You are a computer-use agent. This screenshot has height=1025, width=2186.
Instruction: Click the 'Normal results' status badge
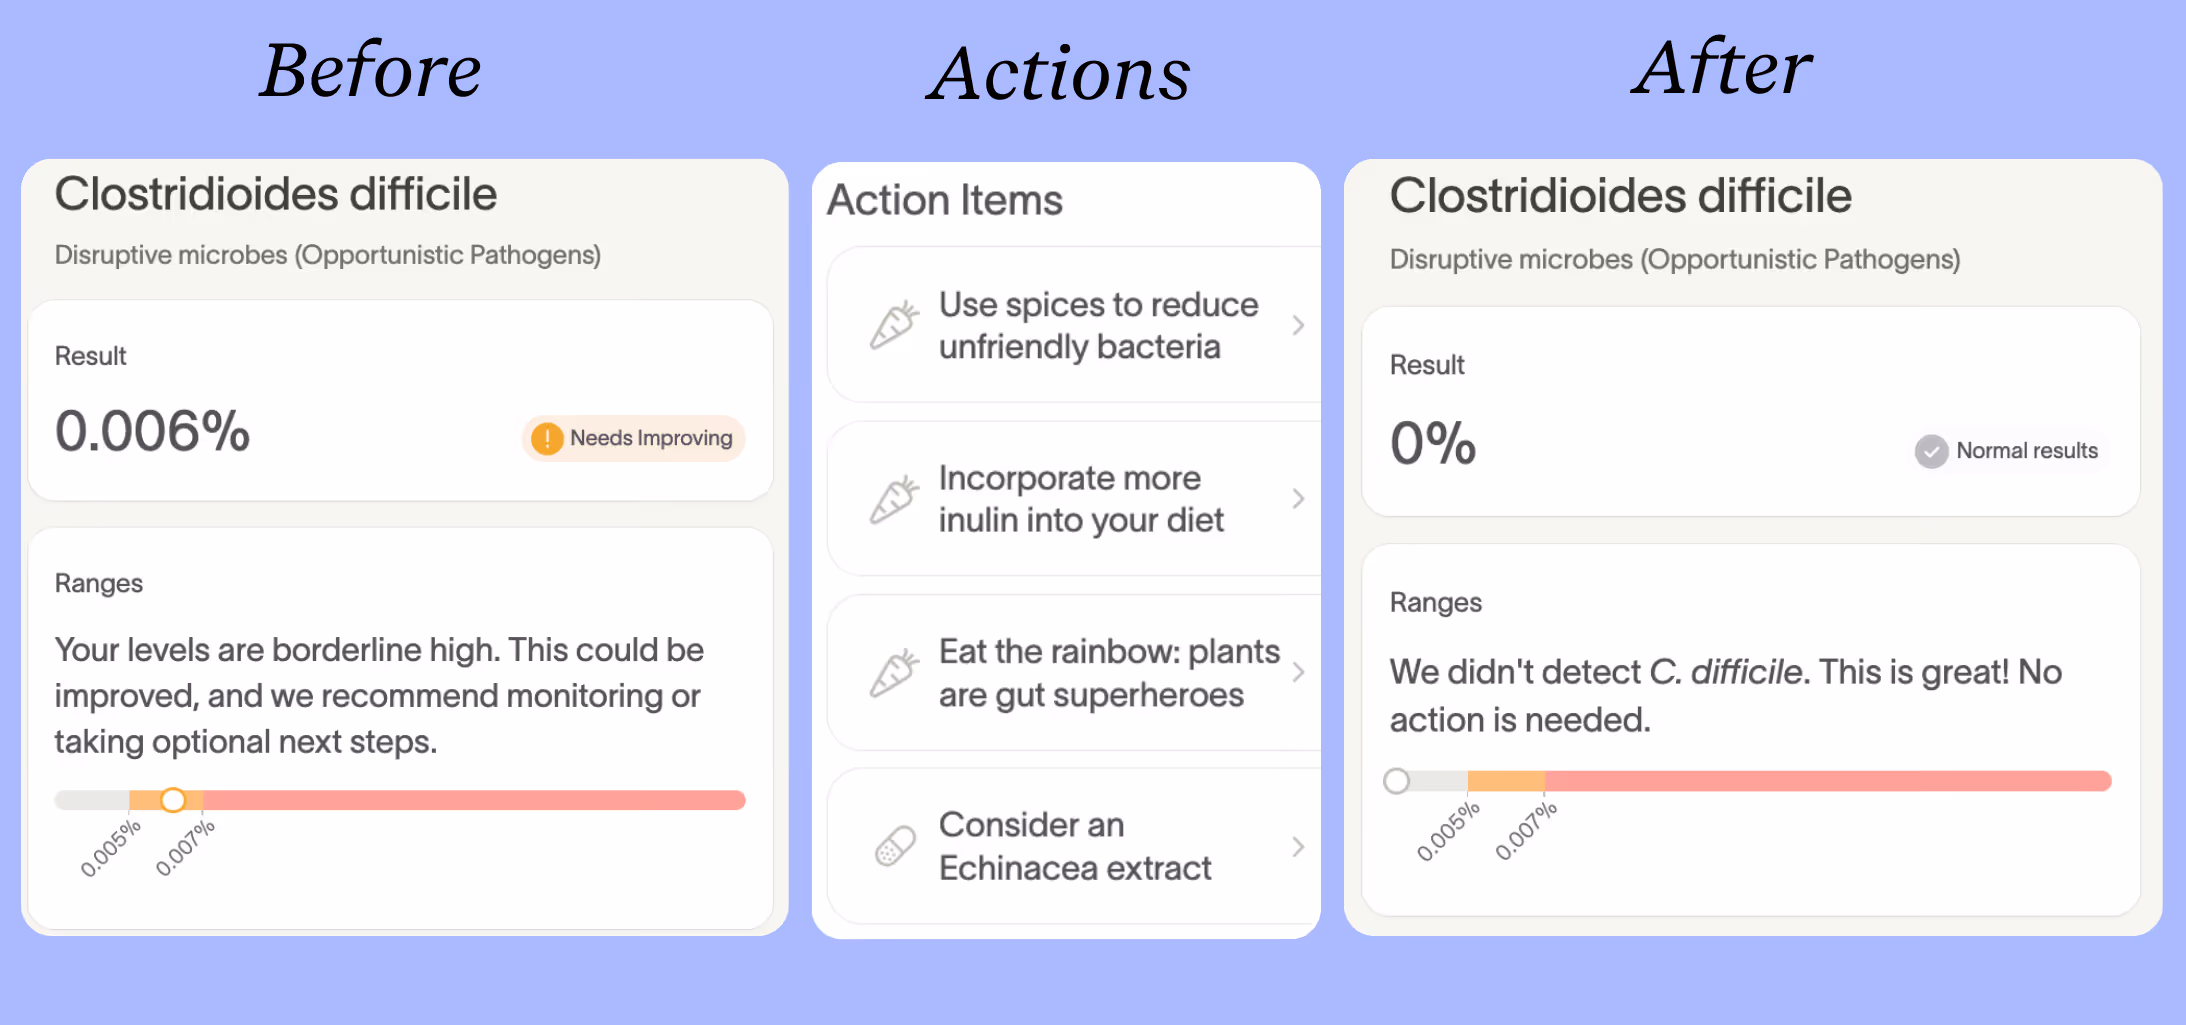[x=2009, y=451]
